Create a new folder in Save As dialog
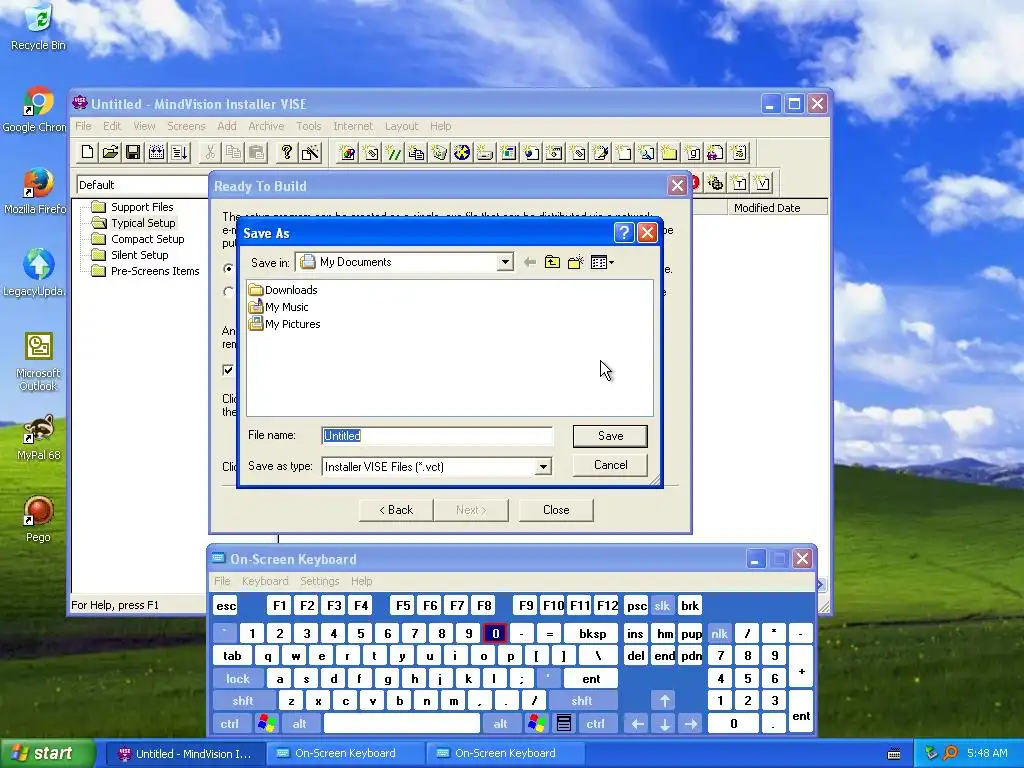The width and height of the screenshot is (1024, 768). tap(575, 262)
